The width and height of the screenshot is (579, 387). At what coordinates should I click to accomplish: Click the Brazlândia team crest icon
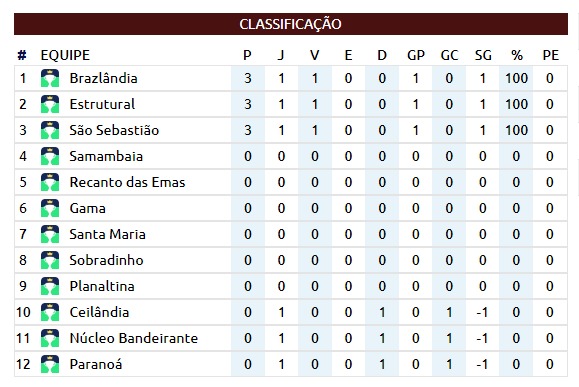(x=50, y=78)
